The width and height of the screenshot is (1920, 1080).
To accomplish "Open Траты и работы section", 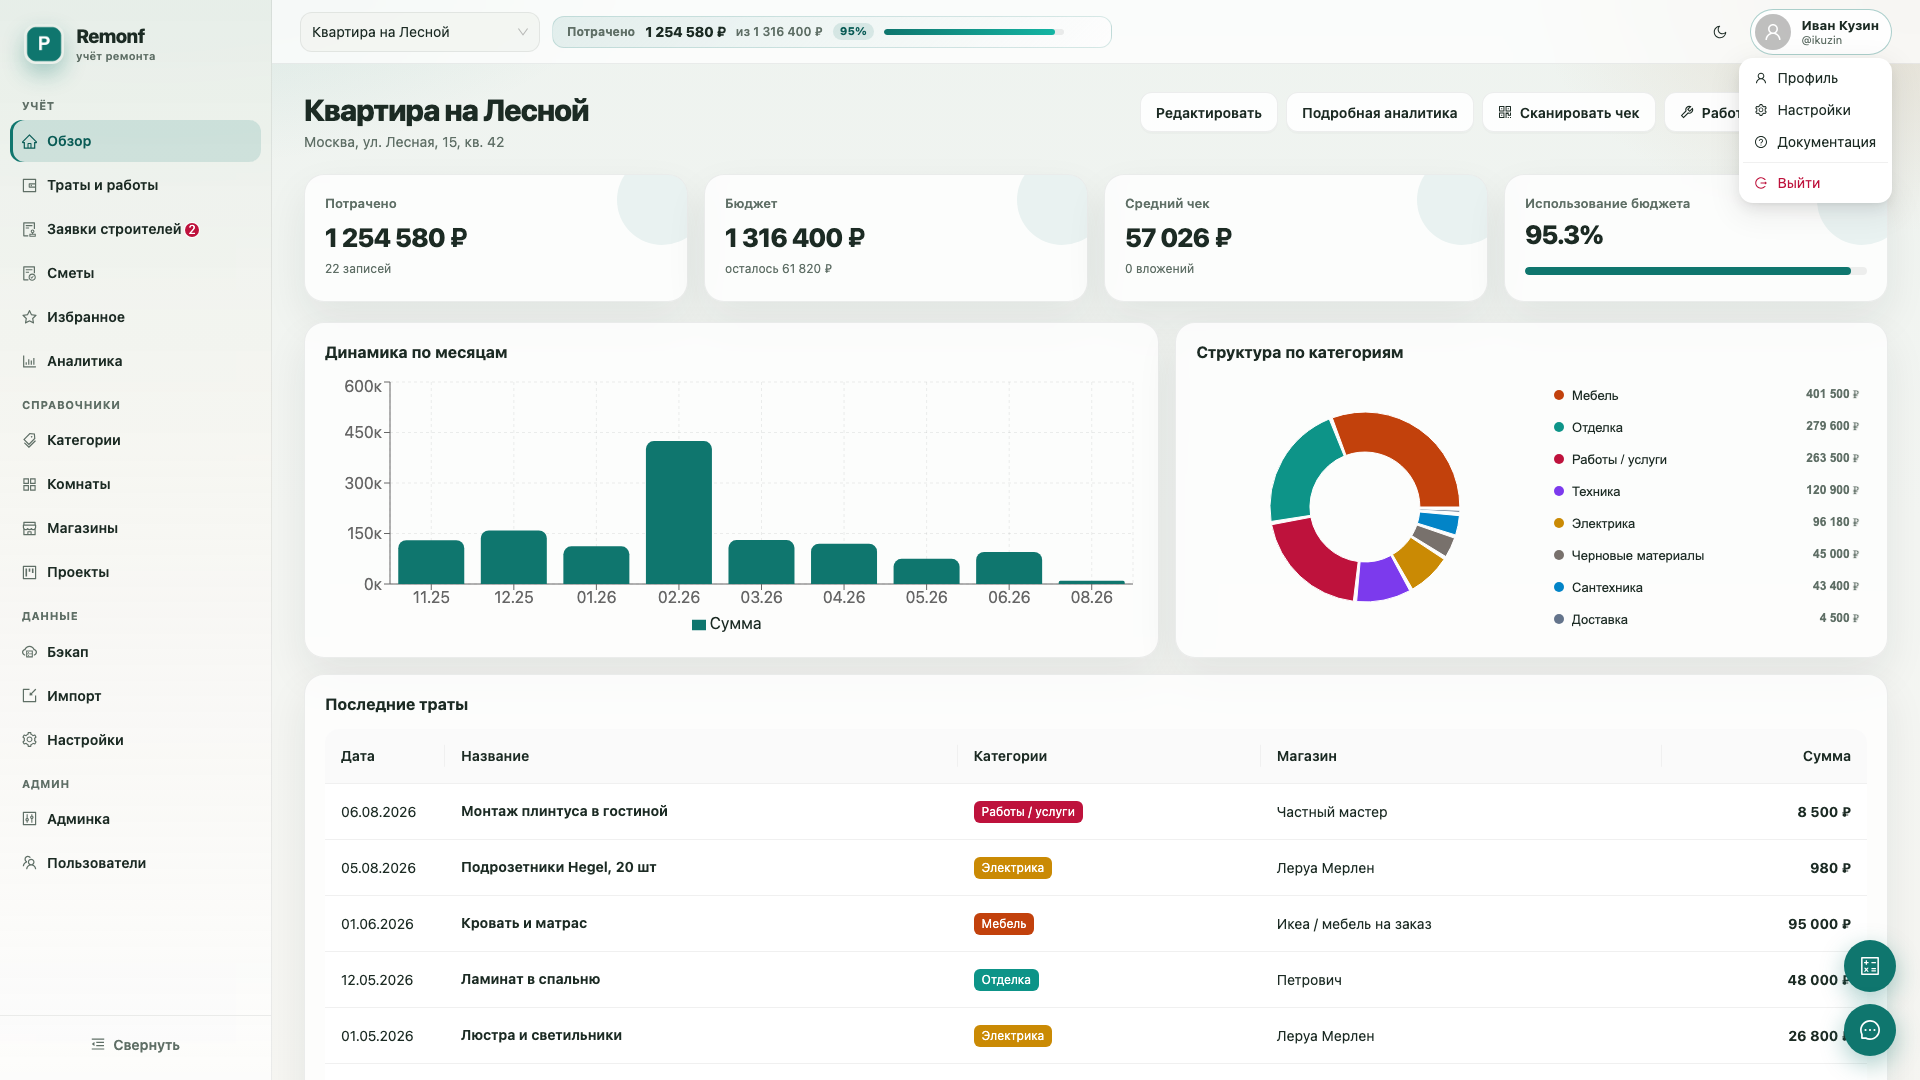I will [x=136, y=185].
